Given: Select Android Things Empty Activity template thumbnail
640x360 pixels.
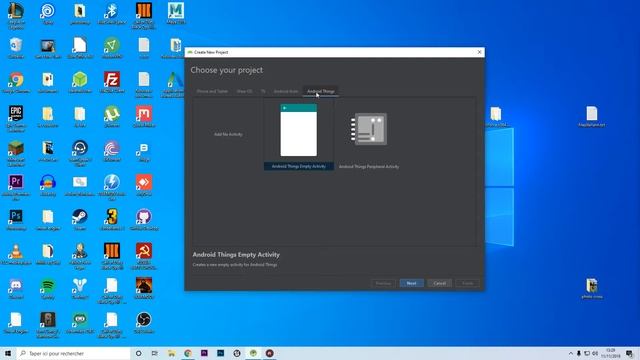Looking at the screenshot, I should pos(298,130).
